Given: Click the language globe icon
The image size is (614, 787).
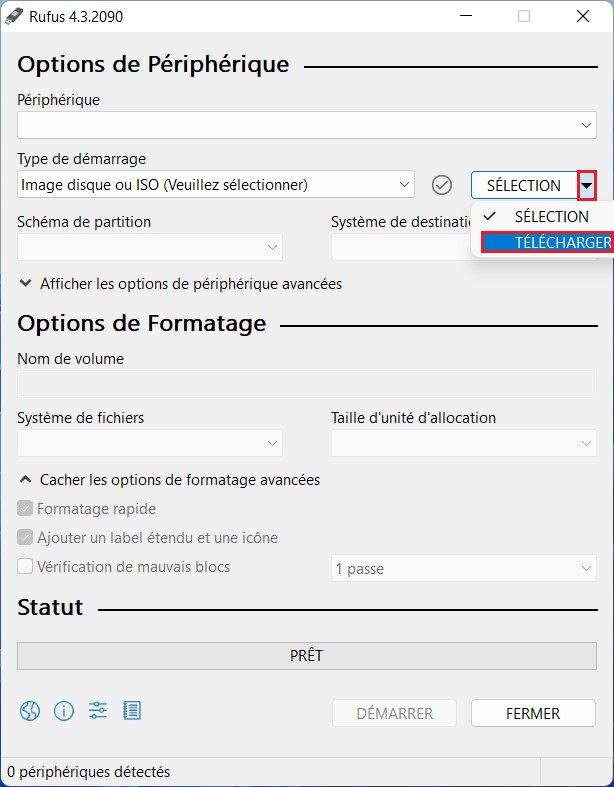Looking at the screenshot, I should coord(29,711).
